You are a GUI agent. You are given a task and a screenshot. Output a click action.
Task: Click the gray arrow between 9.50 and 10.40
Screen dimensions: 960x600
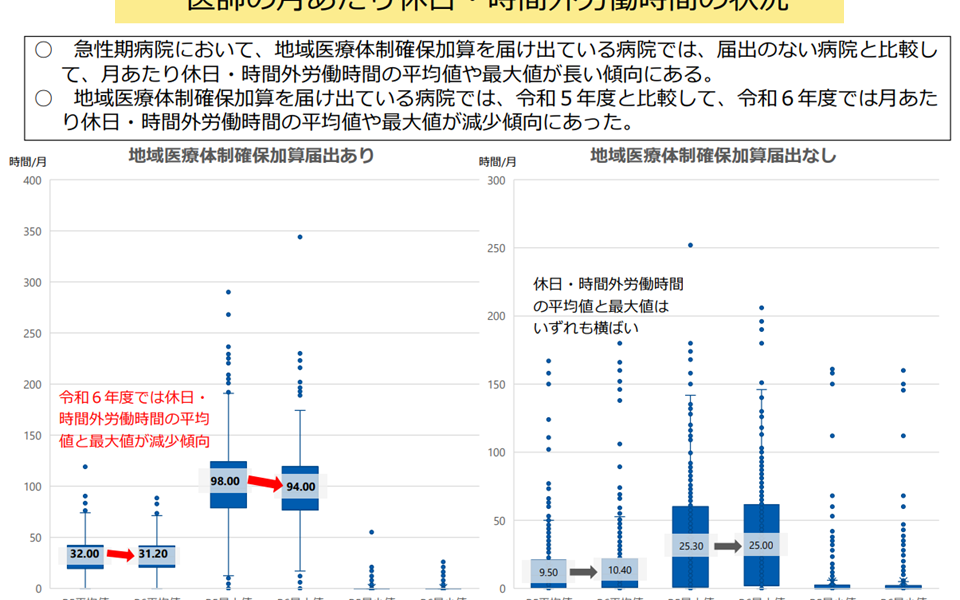click(x=582, y=573)
